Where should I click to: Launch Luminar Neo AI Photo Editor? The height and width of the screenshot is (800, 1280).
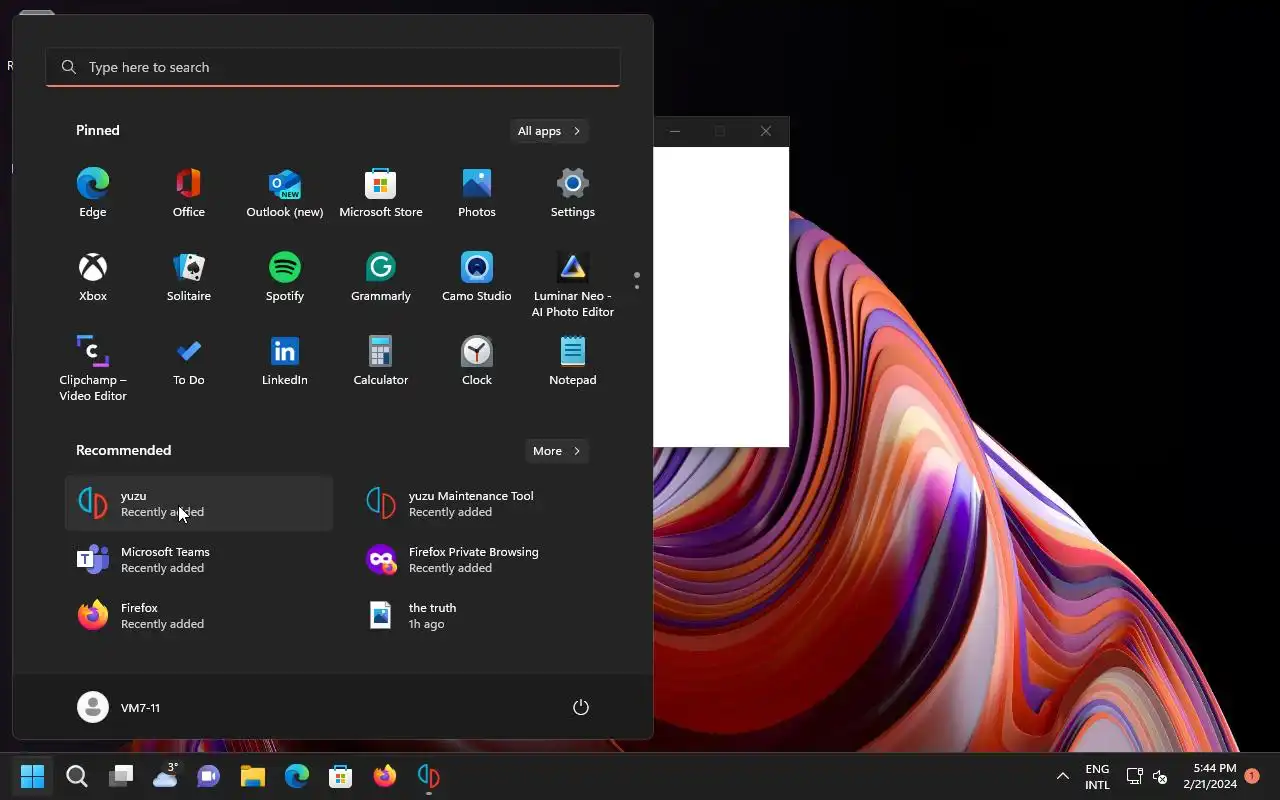tap(573, 285)
